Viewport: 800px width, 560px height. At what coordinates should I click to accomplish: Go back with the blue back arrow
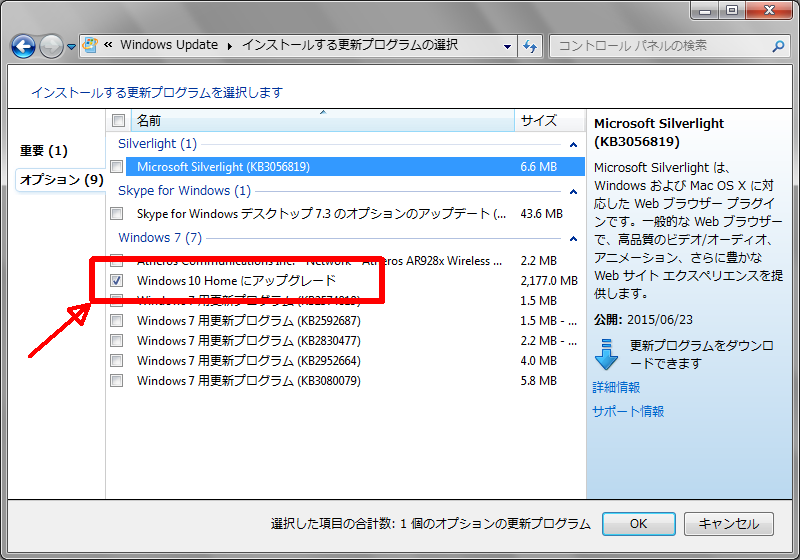click(23, 46)
